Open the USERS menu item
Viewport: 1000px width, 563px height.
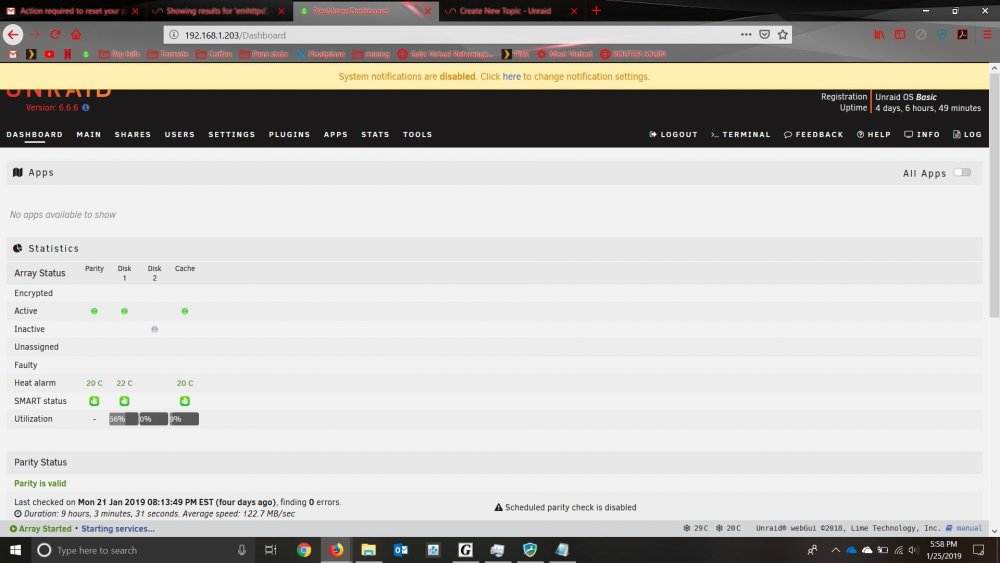(180, 135)
